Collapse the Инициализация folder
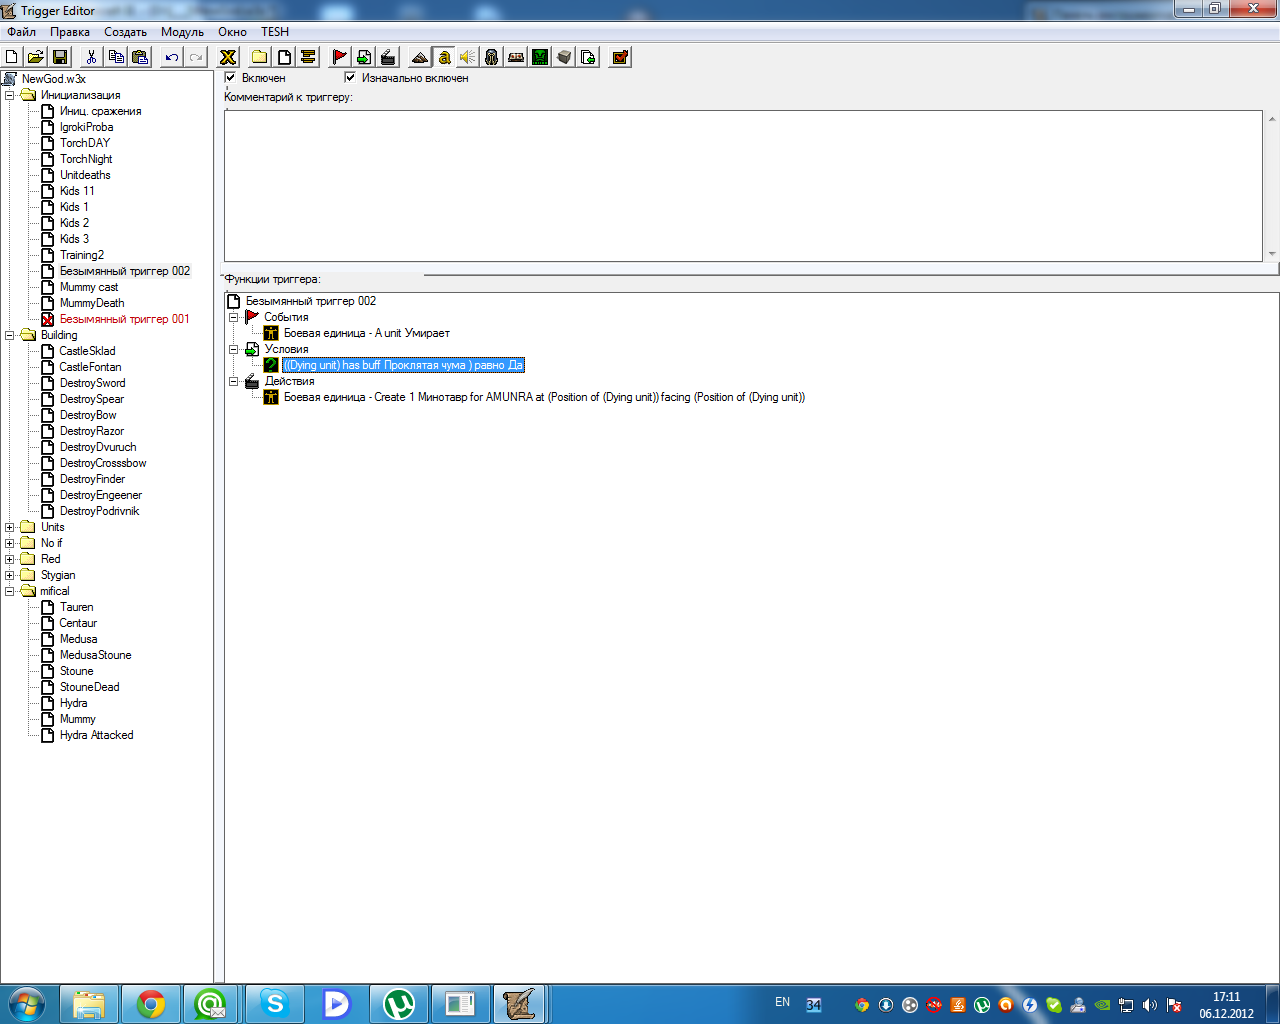Image resolution: width=1280 pixels, height=1024 pixels. pos(10,95)
